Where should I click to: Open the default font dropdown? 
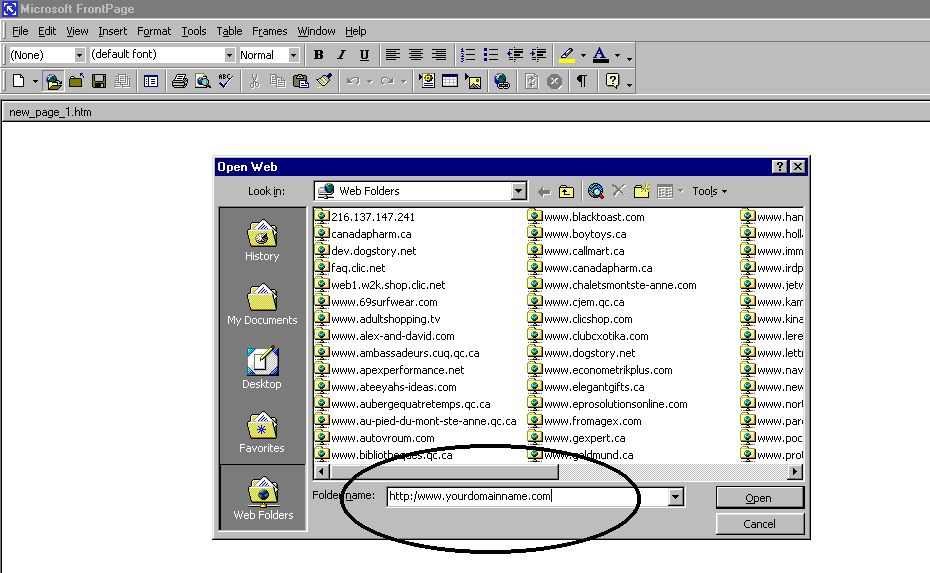pos(230,55)
